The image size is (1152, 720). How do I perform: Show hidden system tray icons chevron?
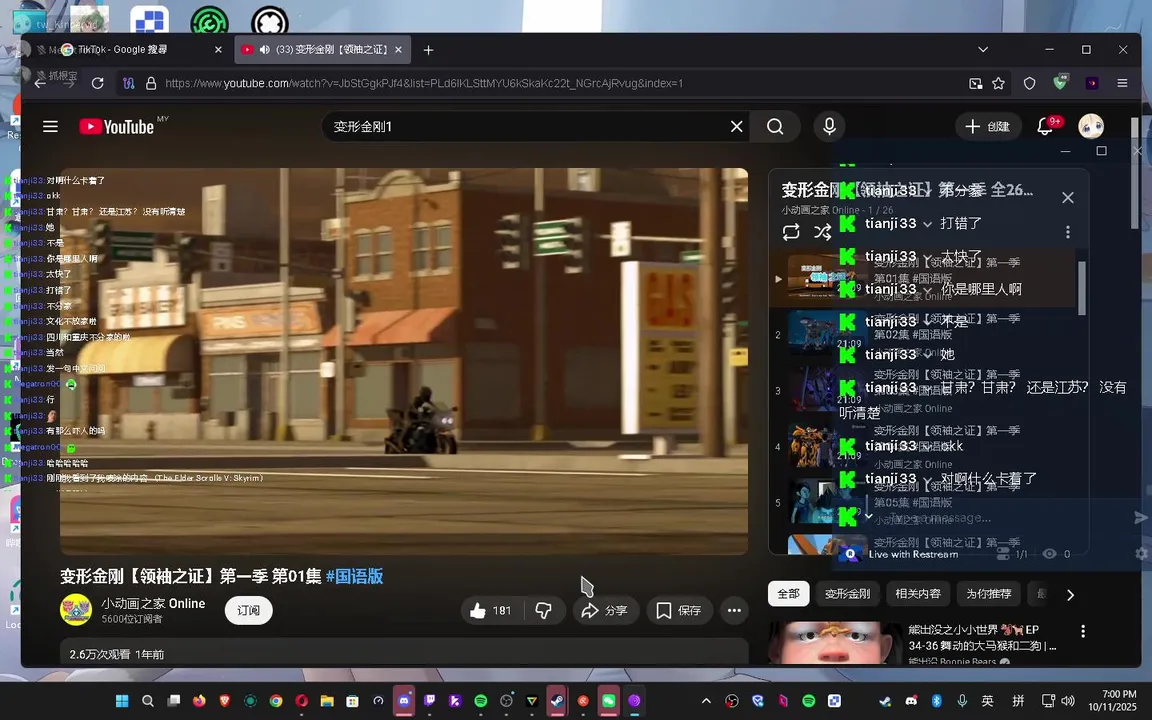pyautogui.click(x=706, y=701)
